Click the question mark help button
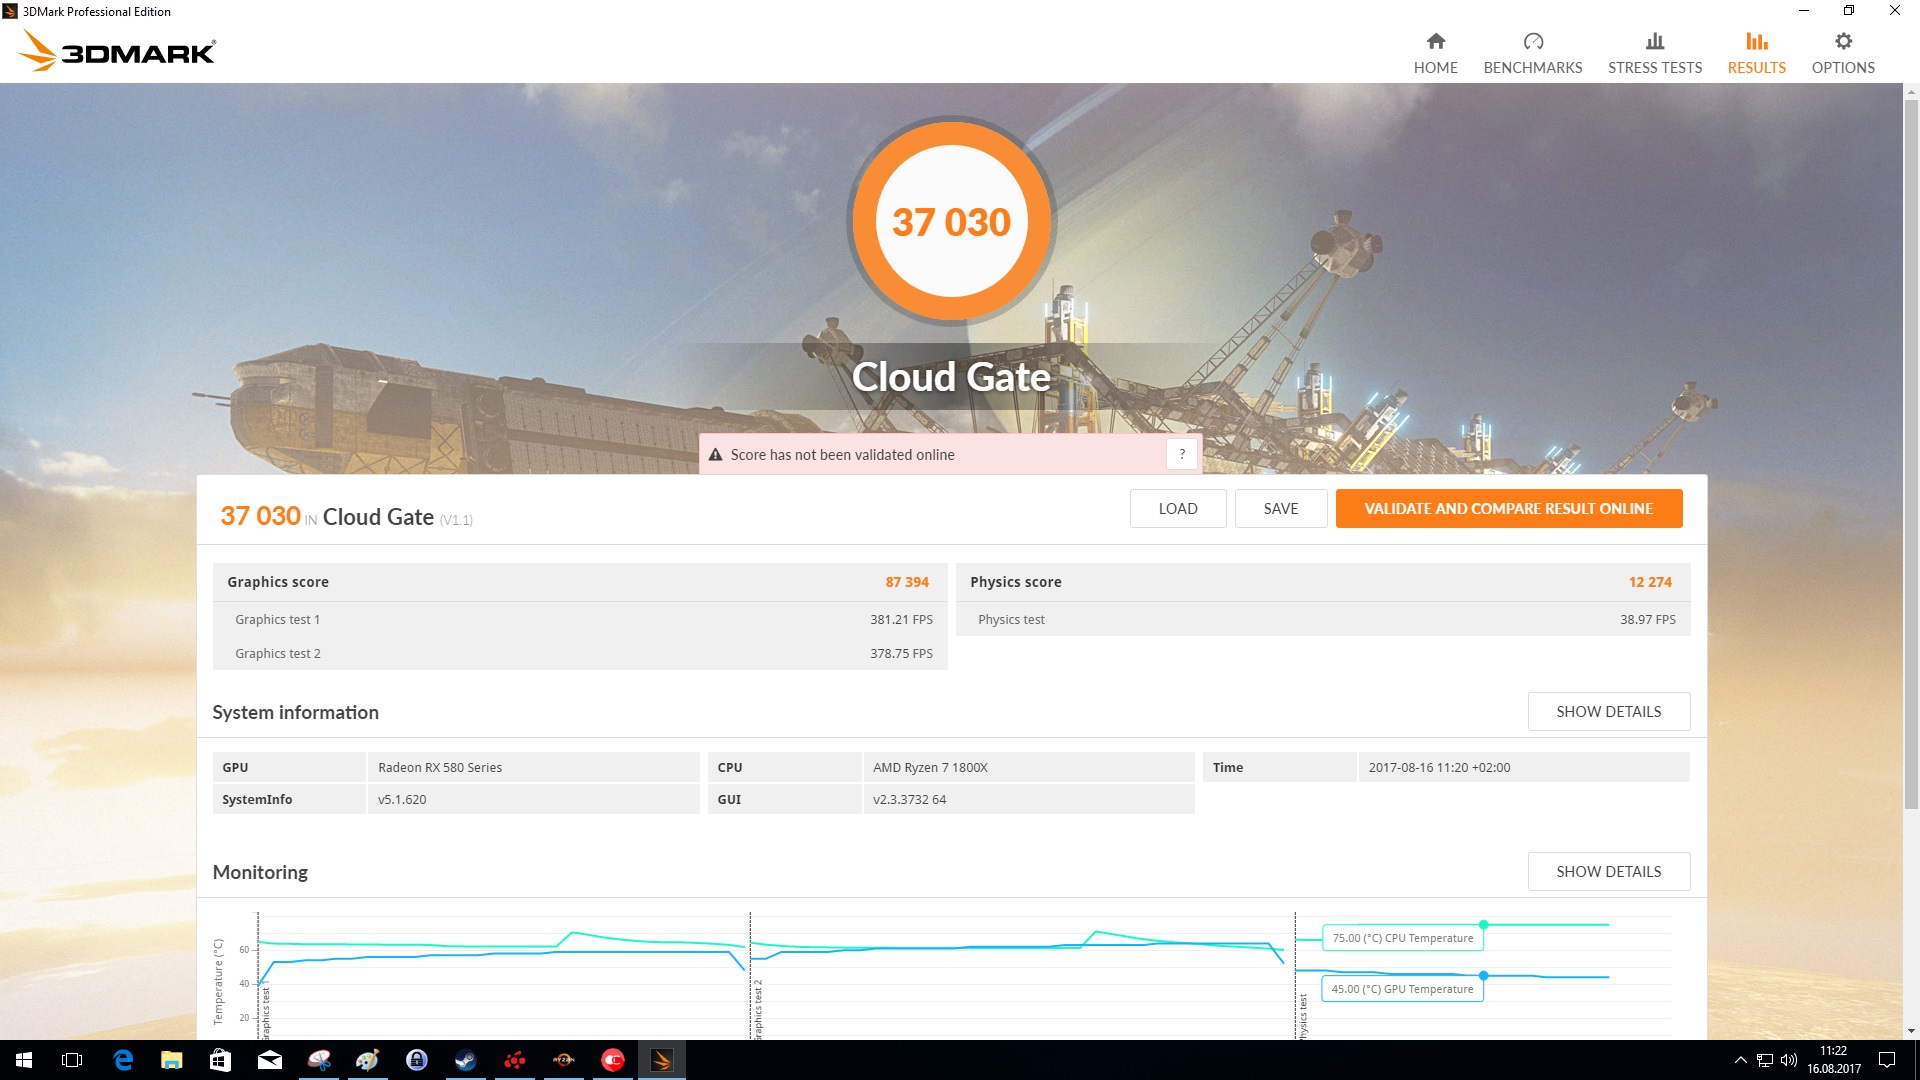This screenshot has height=1080, width=1920. (x=1182, y=454)
